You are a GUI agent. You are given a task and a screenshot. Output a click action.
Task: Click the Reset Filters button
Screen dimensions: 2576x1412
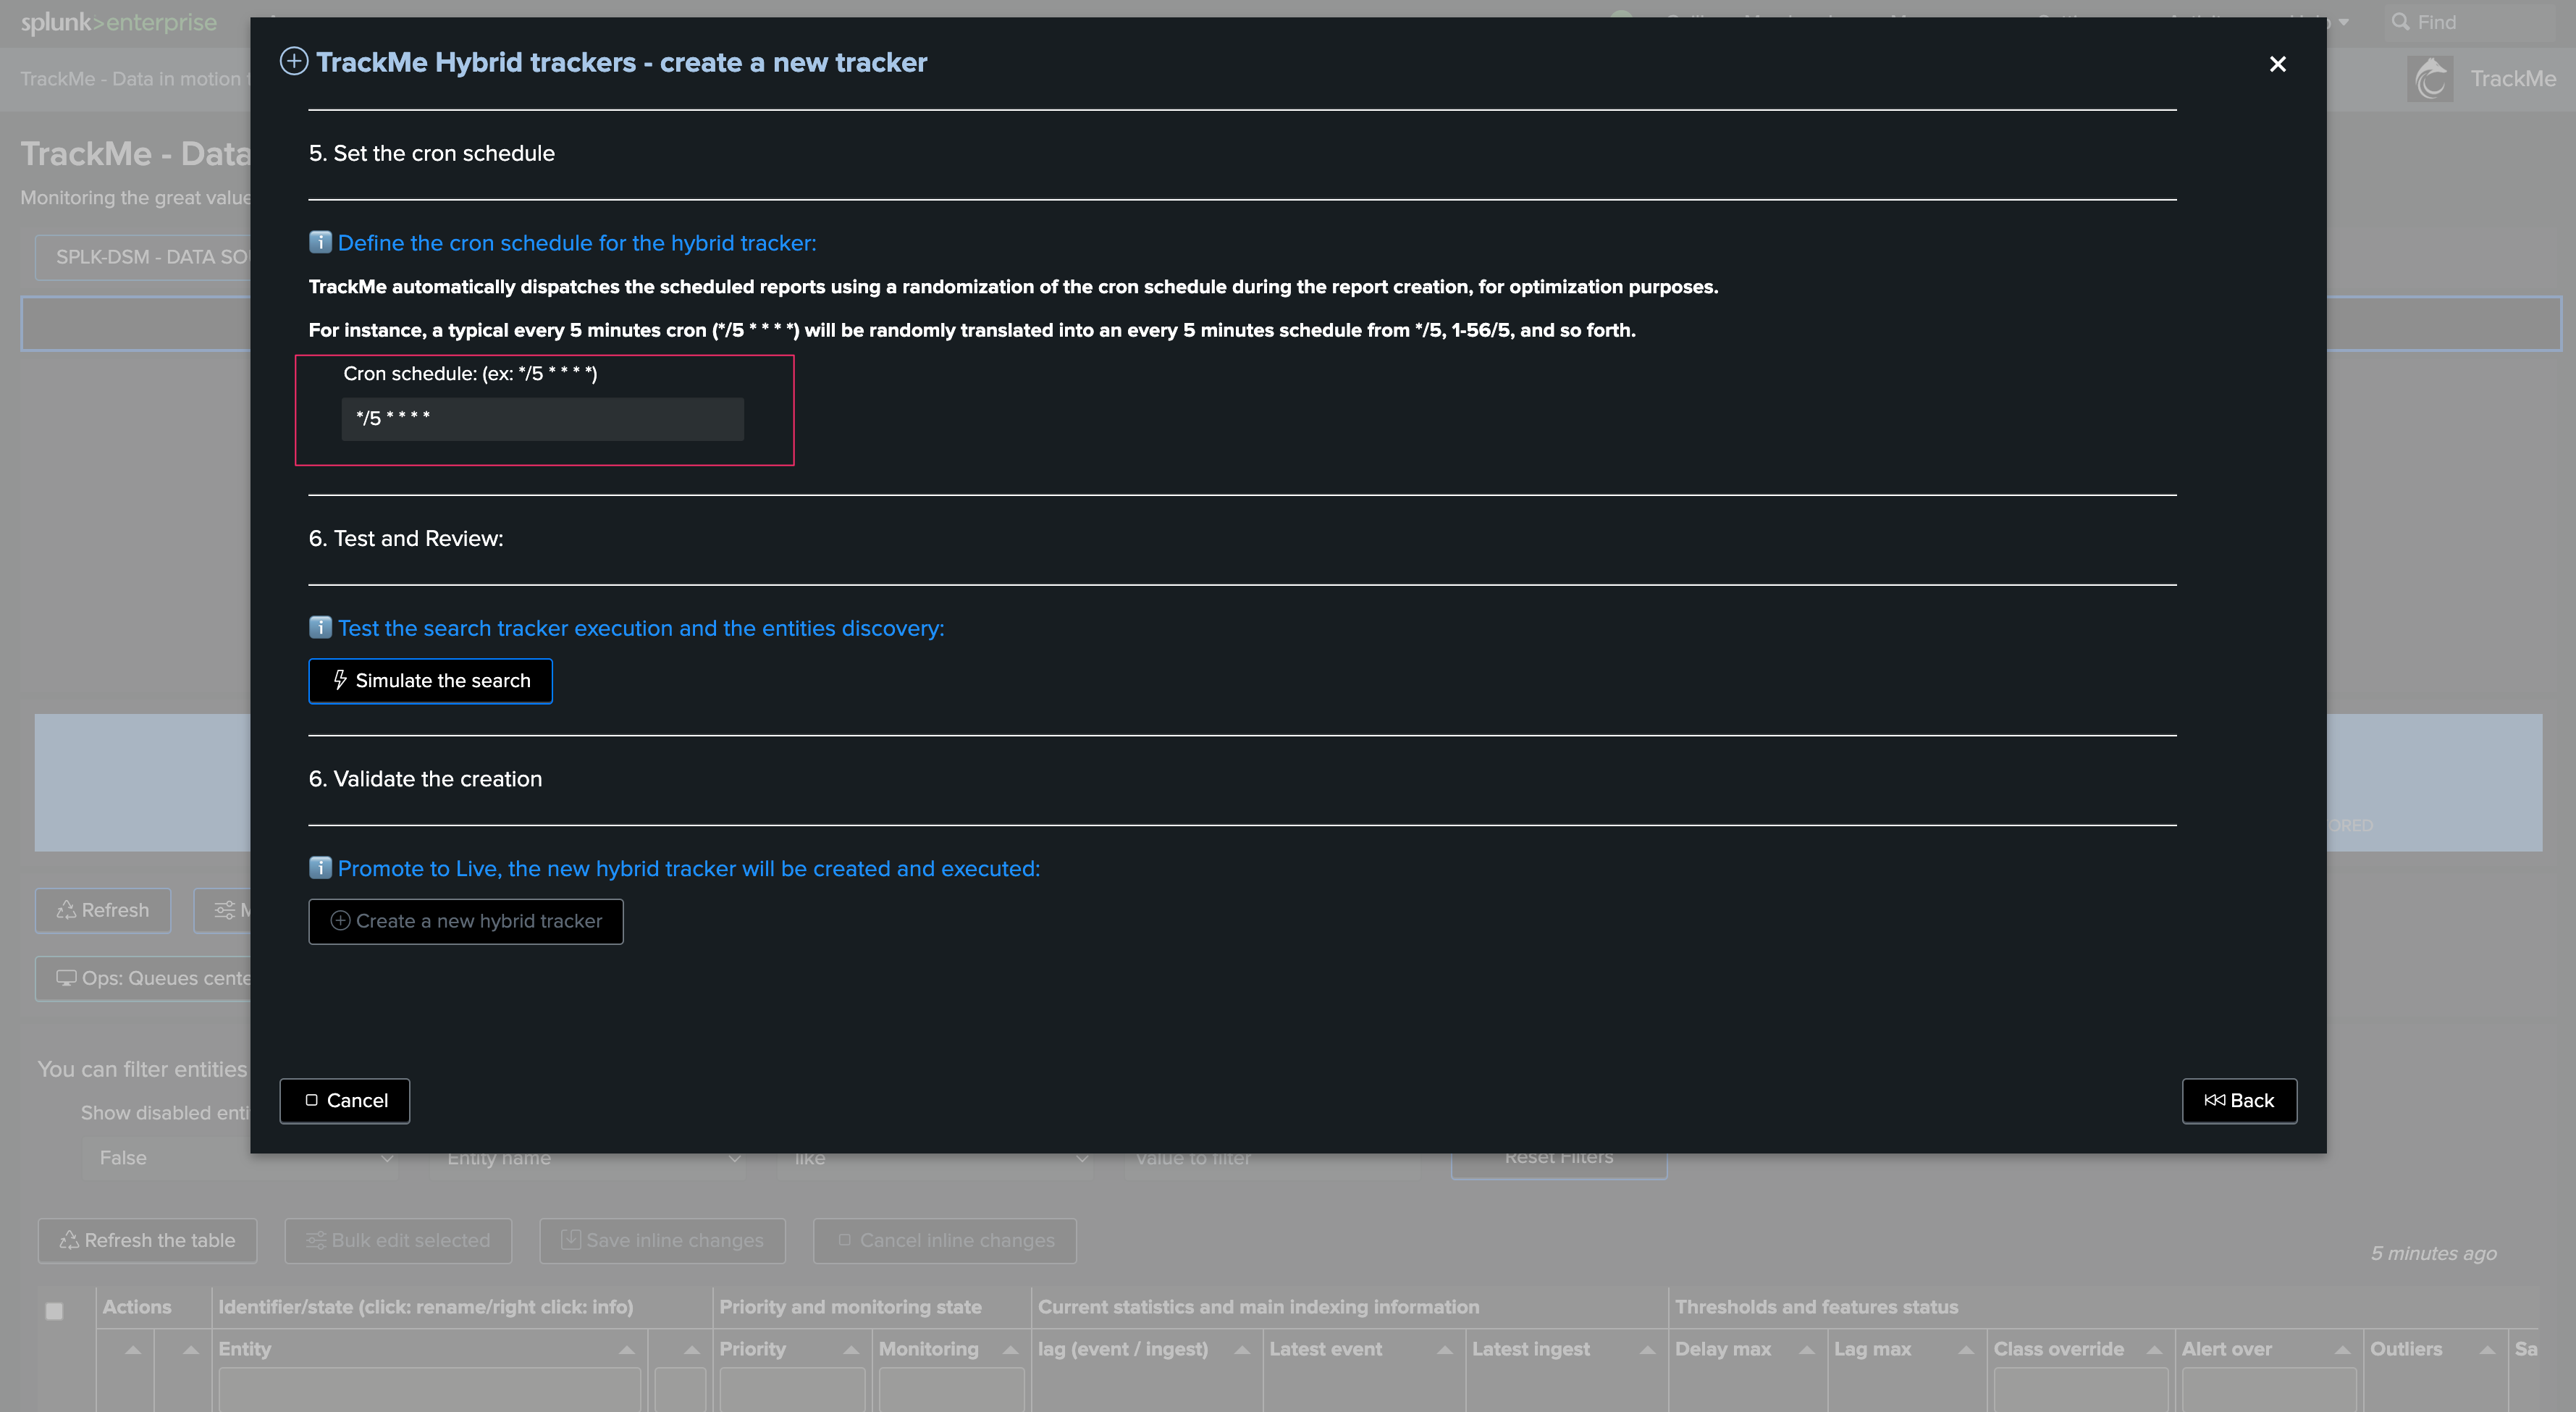point(1559,1160)
